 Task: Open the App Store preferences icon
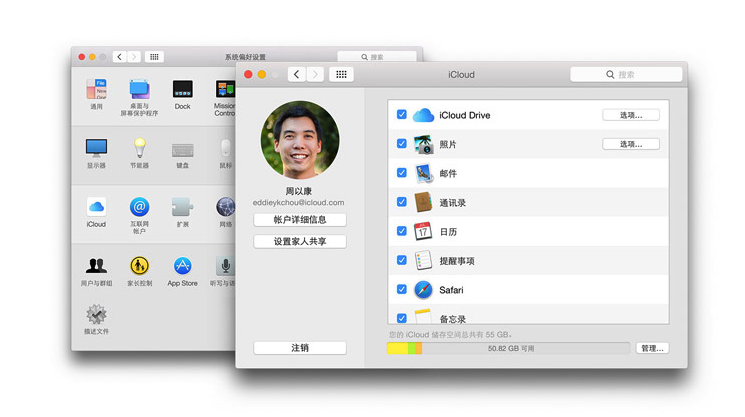[x=182, y=267]
